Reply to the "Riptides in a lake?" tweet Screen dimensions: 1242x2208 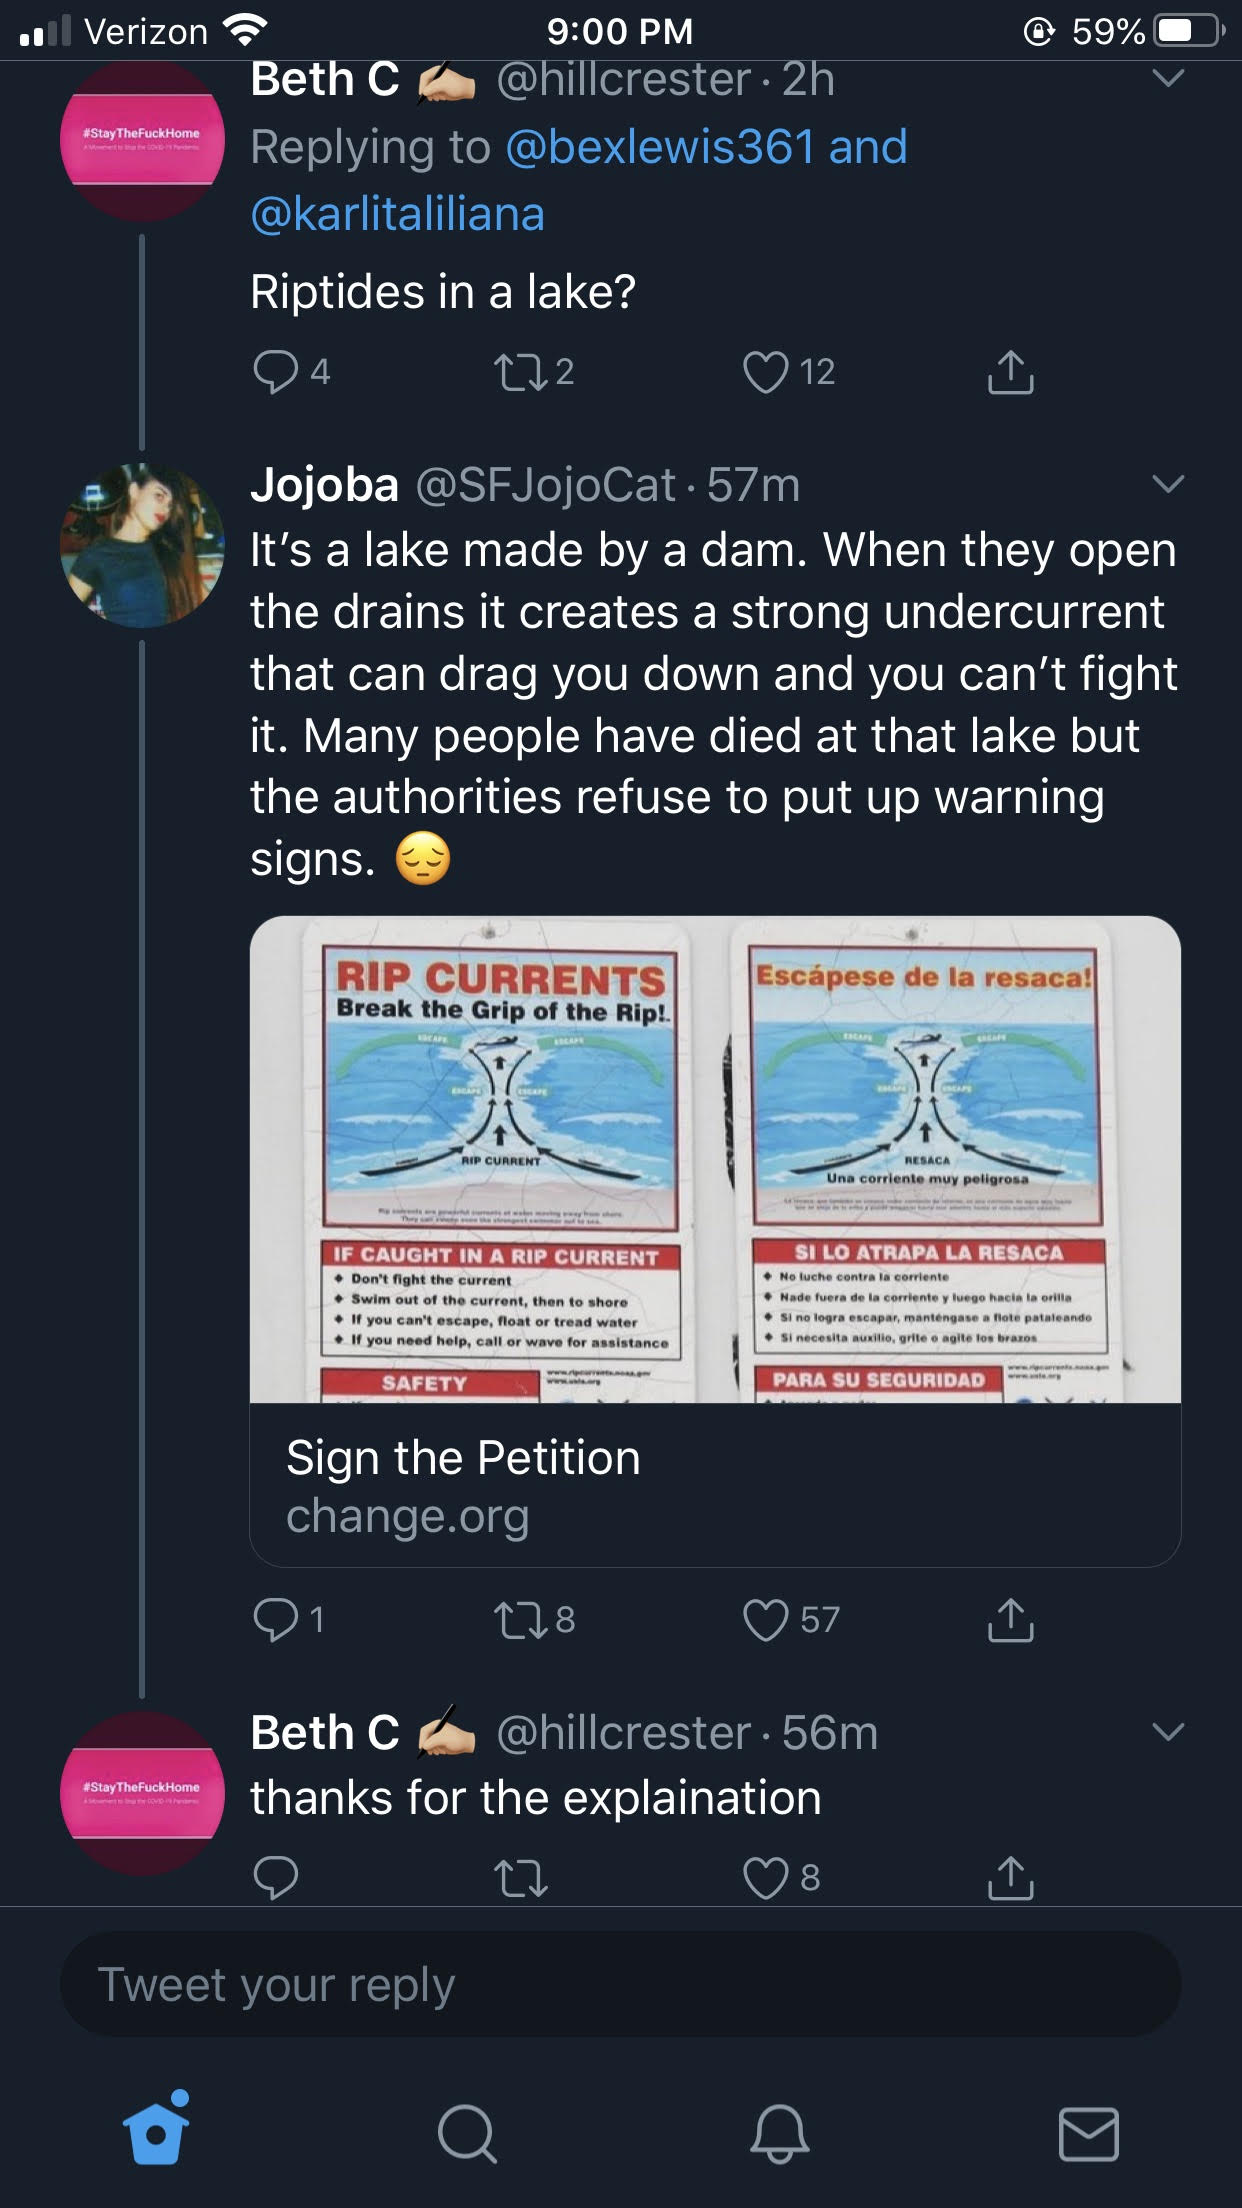[x=276, y=372]
